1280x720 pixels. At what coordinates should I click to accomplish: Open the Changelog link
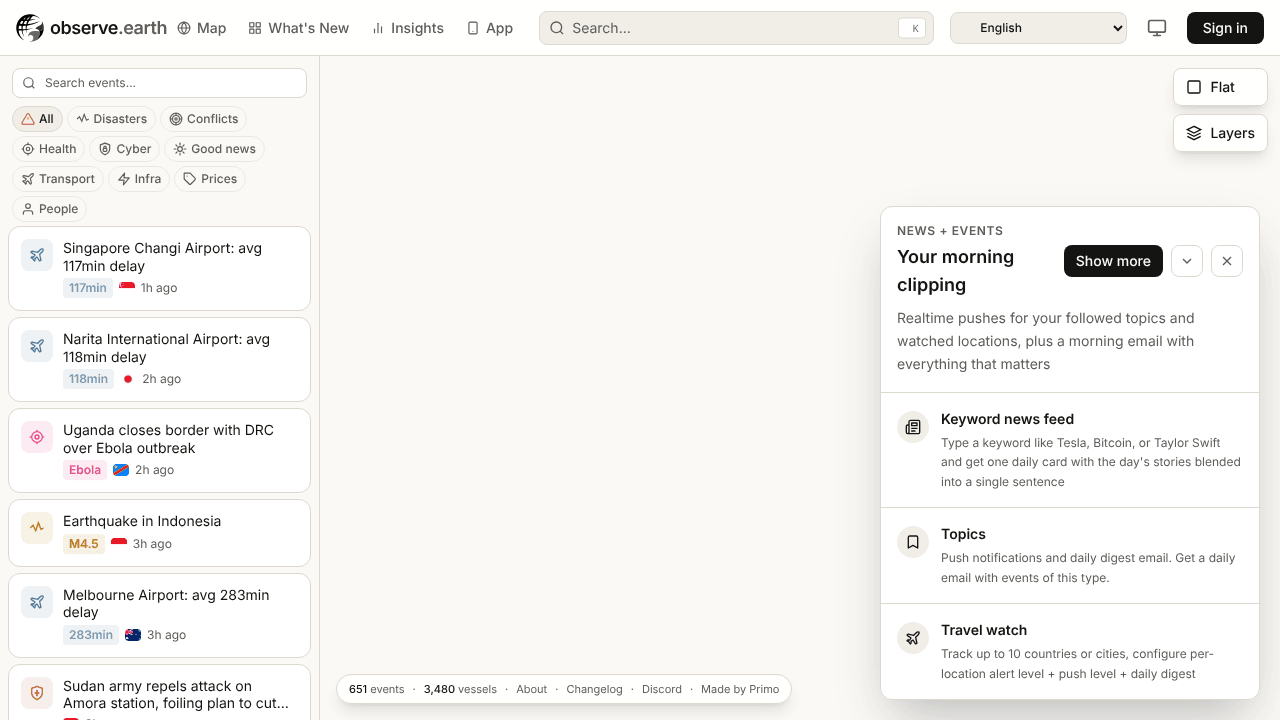click(594, 689)
